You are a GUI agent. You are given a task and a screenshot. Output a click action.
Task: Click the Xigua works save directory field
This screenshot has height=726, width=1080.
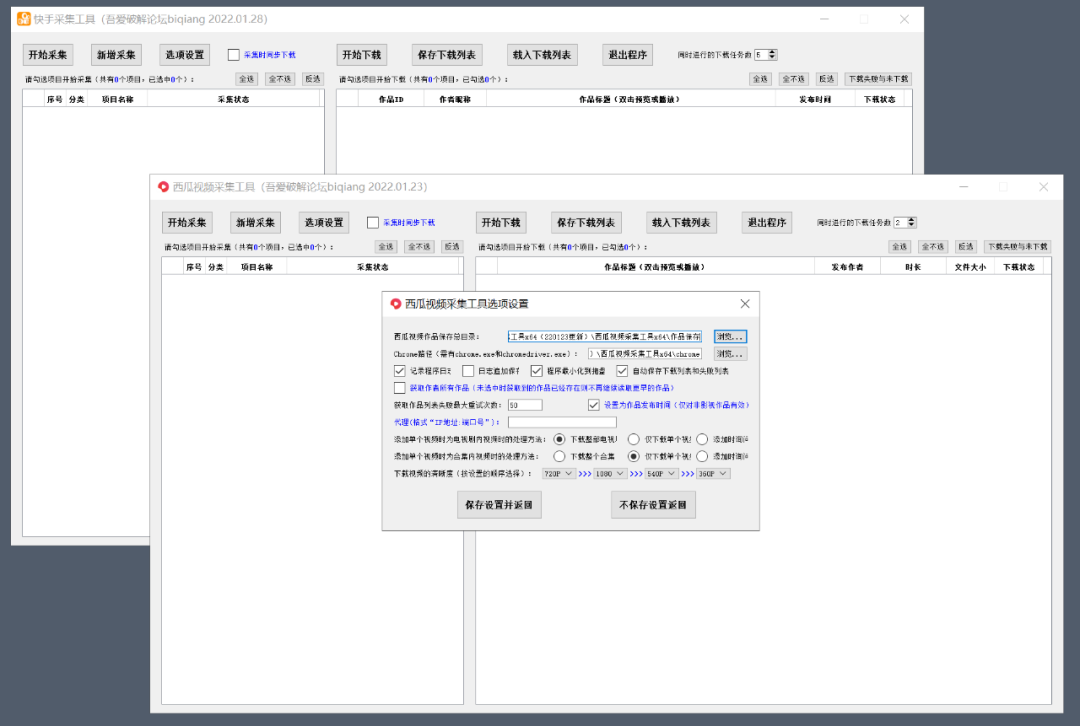click(x=605, y=336)
